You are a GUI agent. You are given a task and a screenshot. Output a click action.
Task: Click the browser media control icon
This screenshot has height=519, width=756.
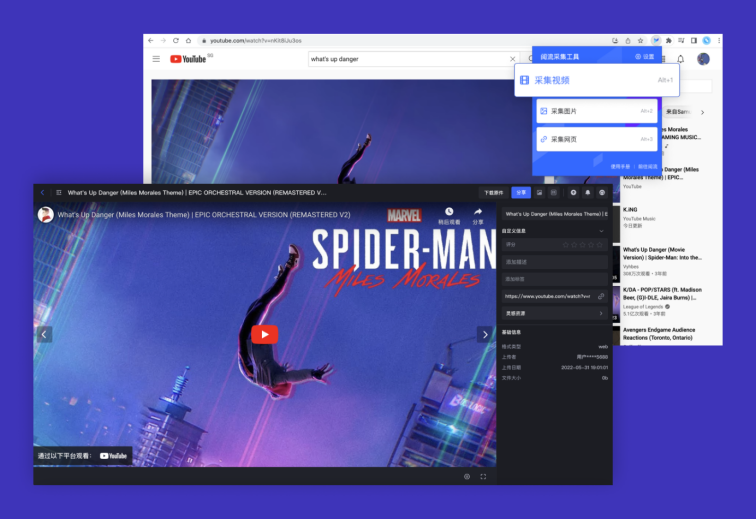click(681, 41)
